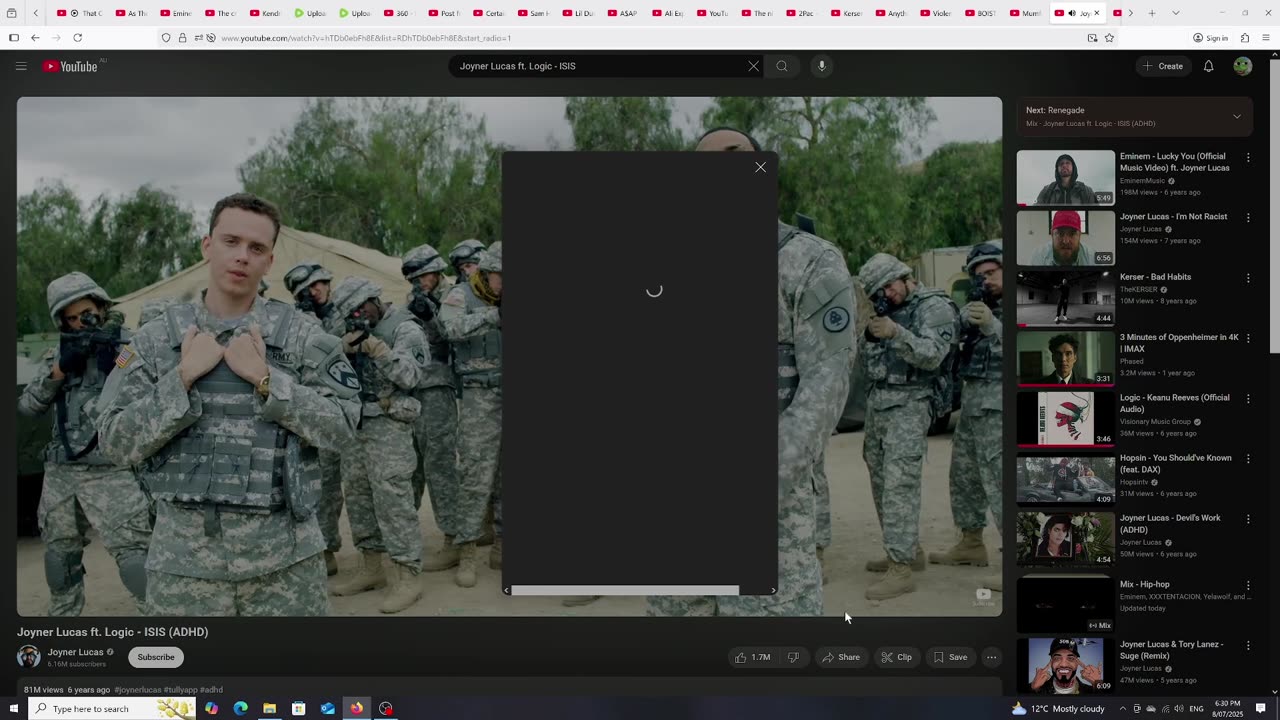This screenshot has width=1280, height=720.
Task: Switch to the ASAP browser tab
Action: click(622, 13)
